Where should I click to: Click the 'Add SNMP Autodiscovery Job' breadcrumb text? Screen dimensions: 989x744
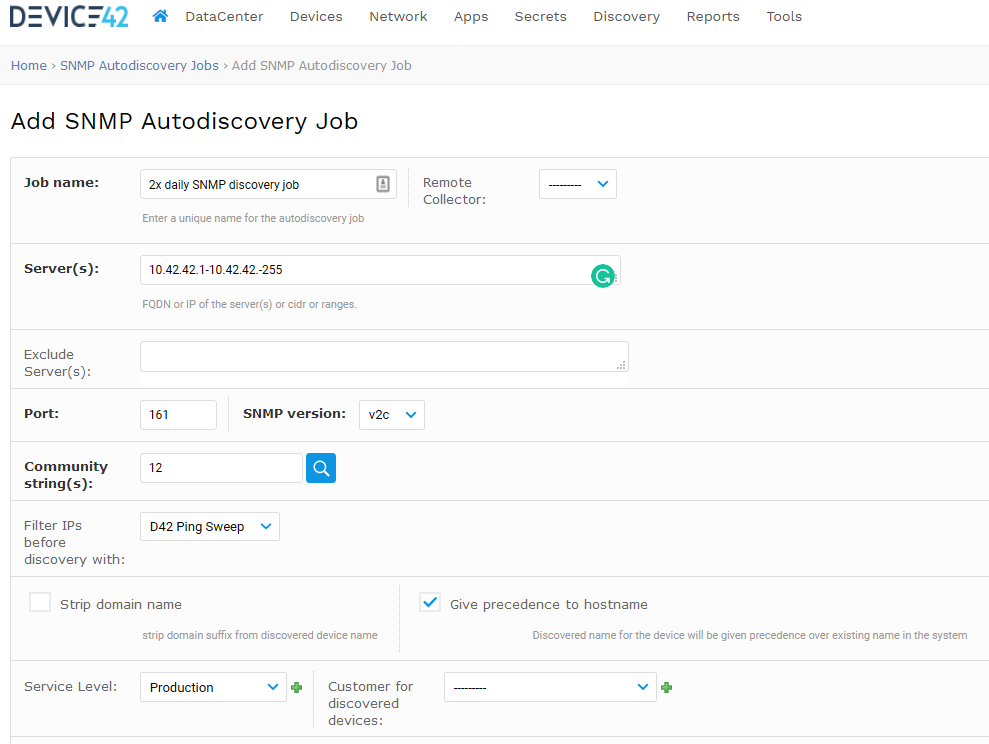tap(322, 66)
